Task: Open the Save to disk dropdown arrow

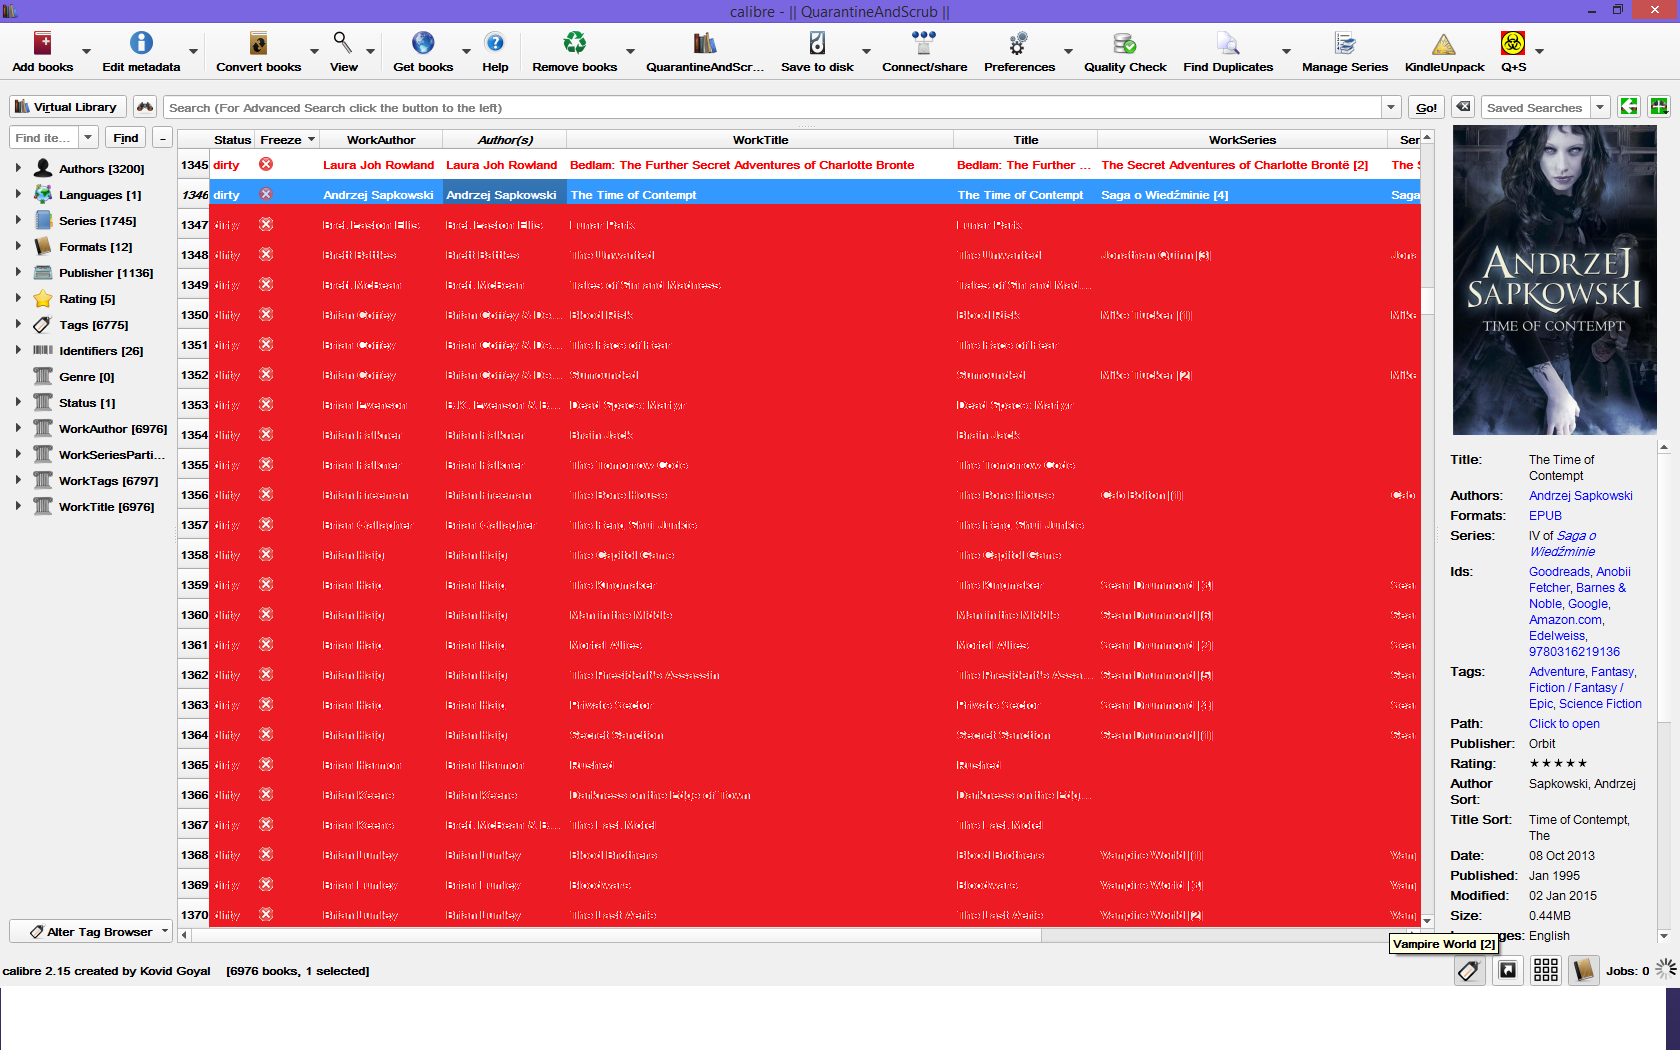Action: pos(866,51)
